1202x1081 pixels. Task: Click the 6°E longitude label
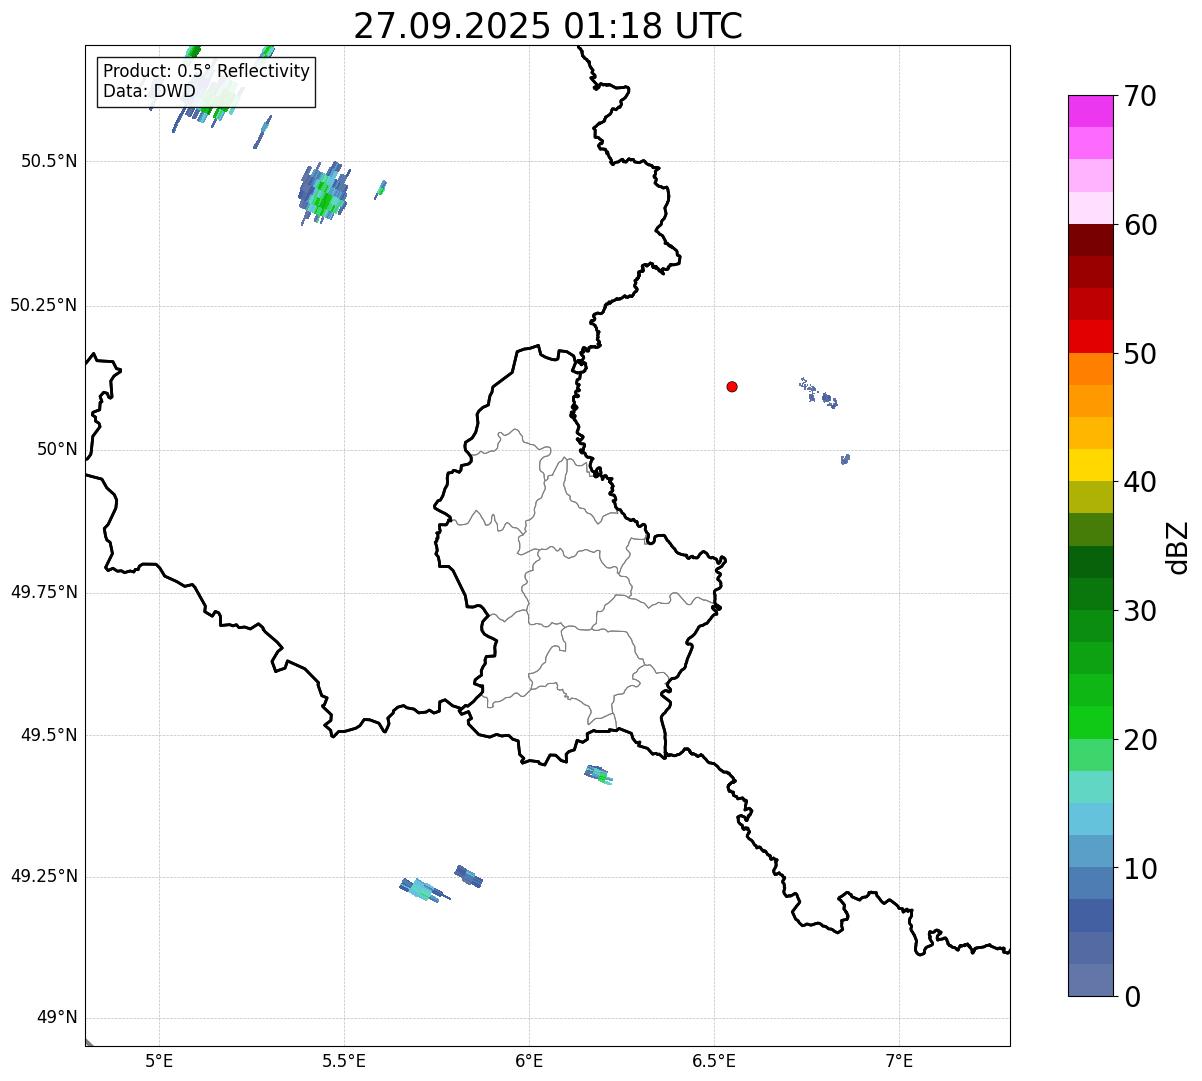[x=529, y=1060]
